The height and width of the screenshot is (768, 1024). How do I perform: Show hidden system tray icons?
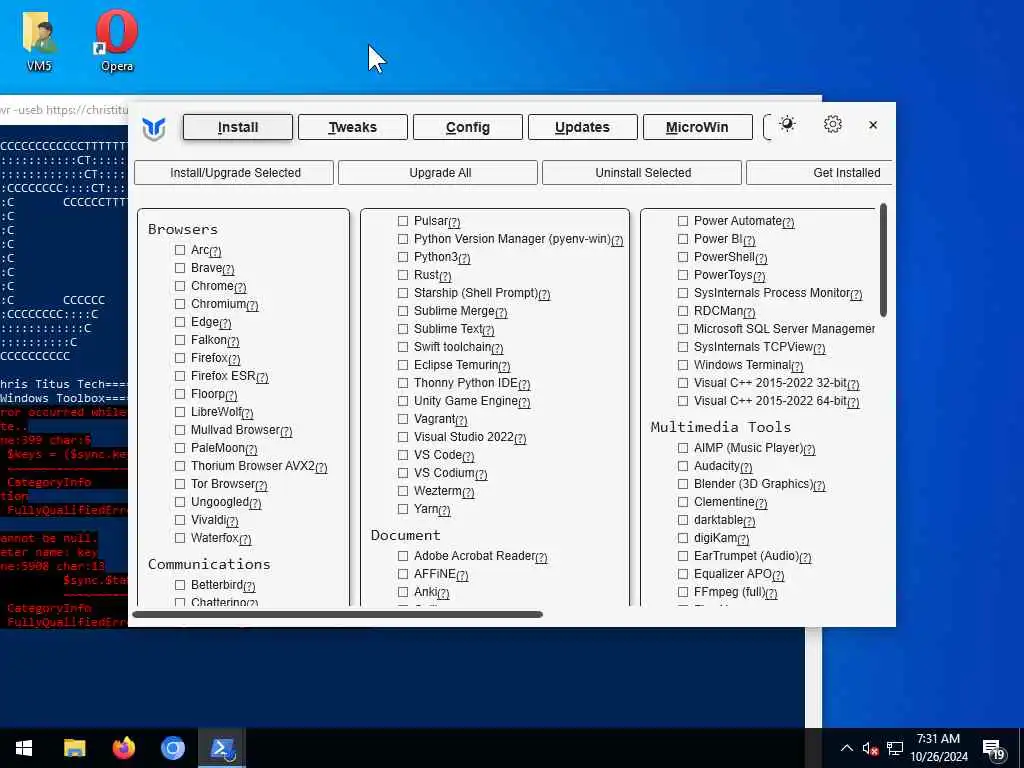[846, 748]
